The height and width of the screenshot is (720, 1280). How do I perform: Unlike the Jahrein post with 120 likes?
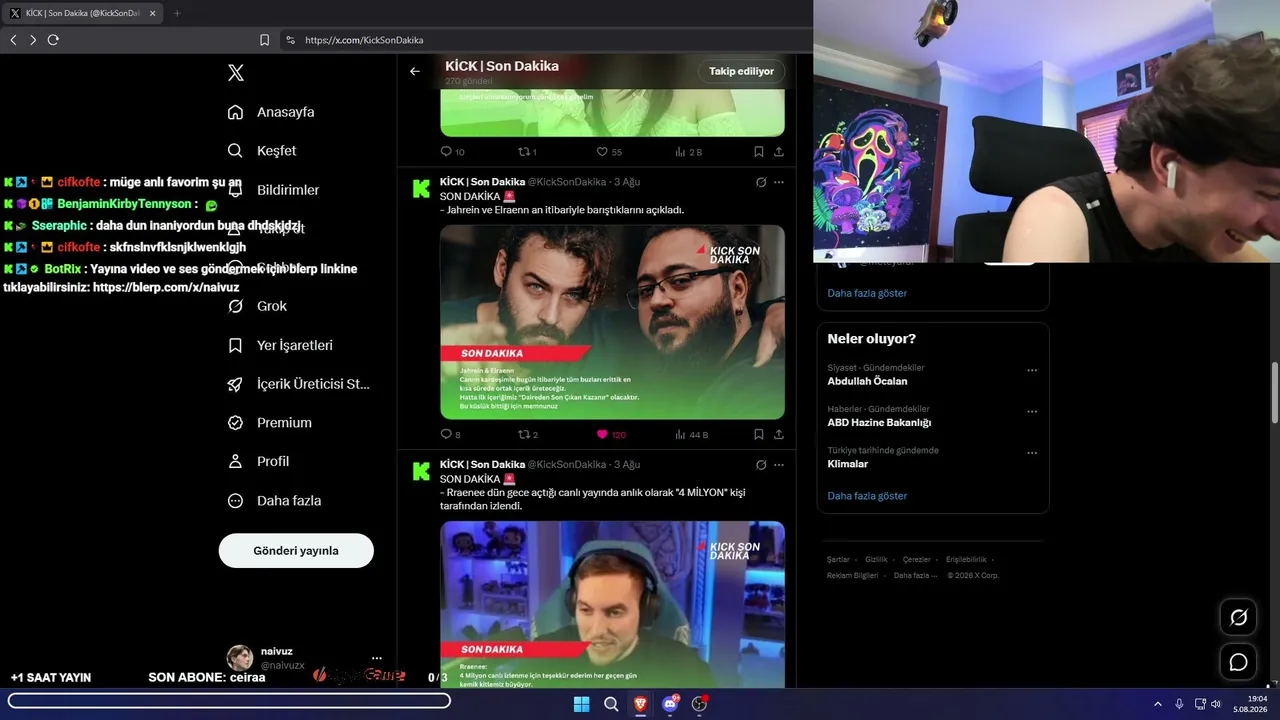tap(611, 435)
